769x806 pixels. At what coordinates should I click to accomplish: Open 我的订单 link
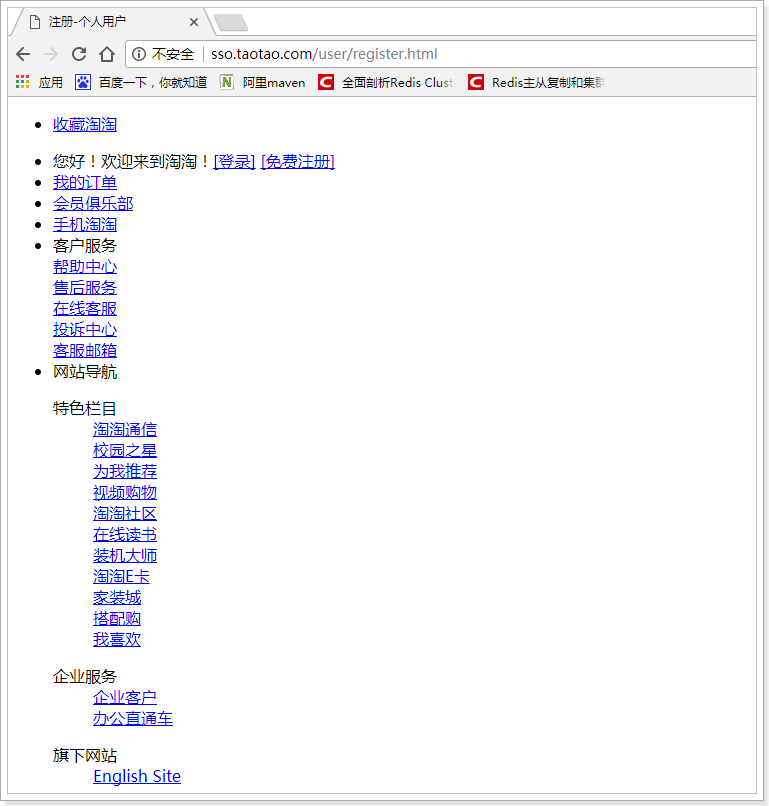coord(85,182)
